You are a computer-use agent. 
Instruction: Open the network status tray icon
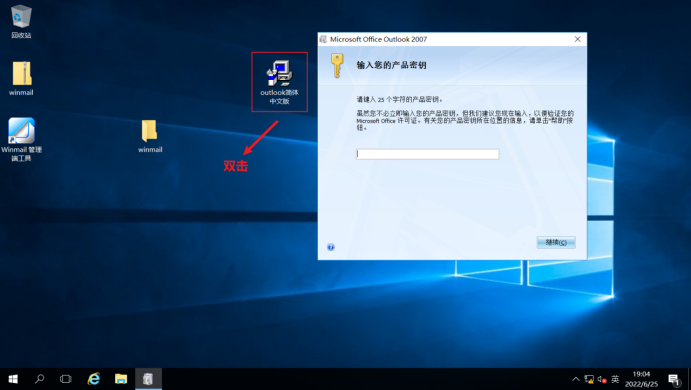[589, 379]
